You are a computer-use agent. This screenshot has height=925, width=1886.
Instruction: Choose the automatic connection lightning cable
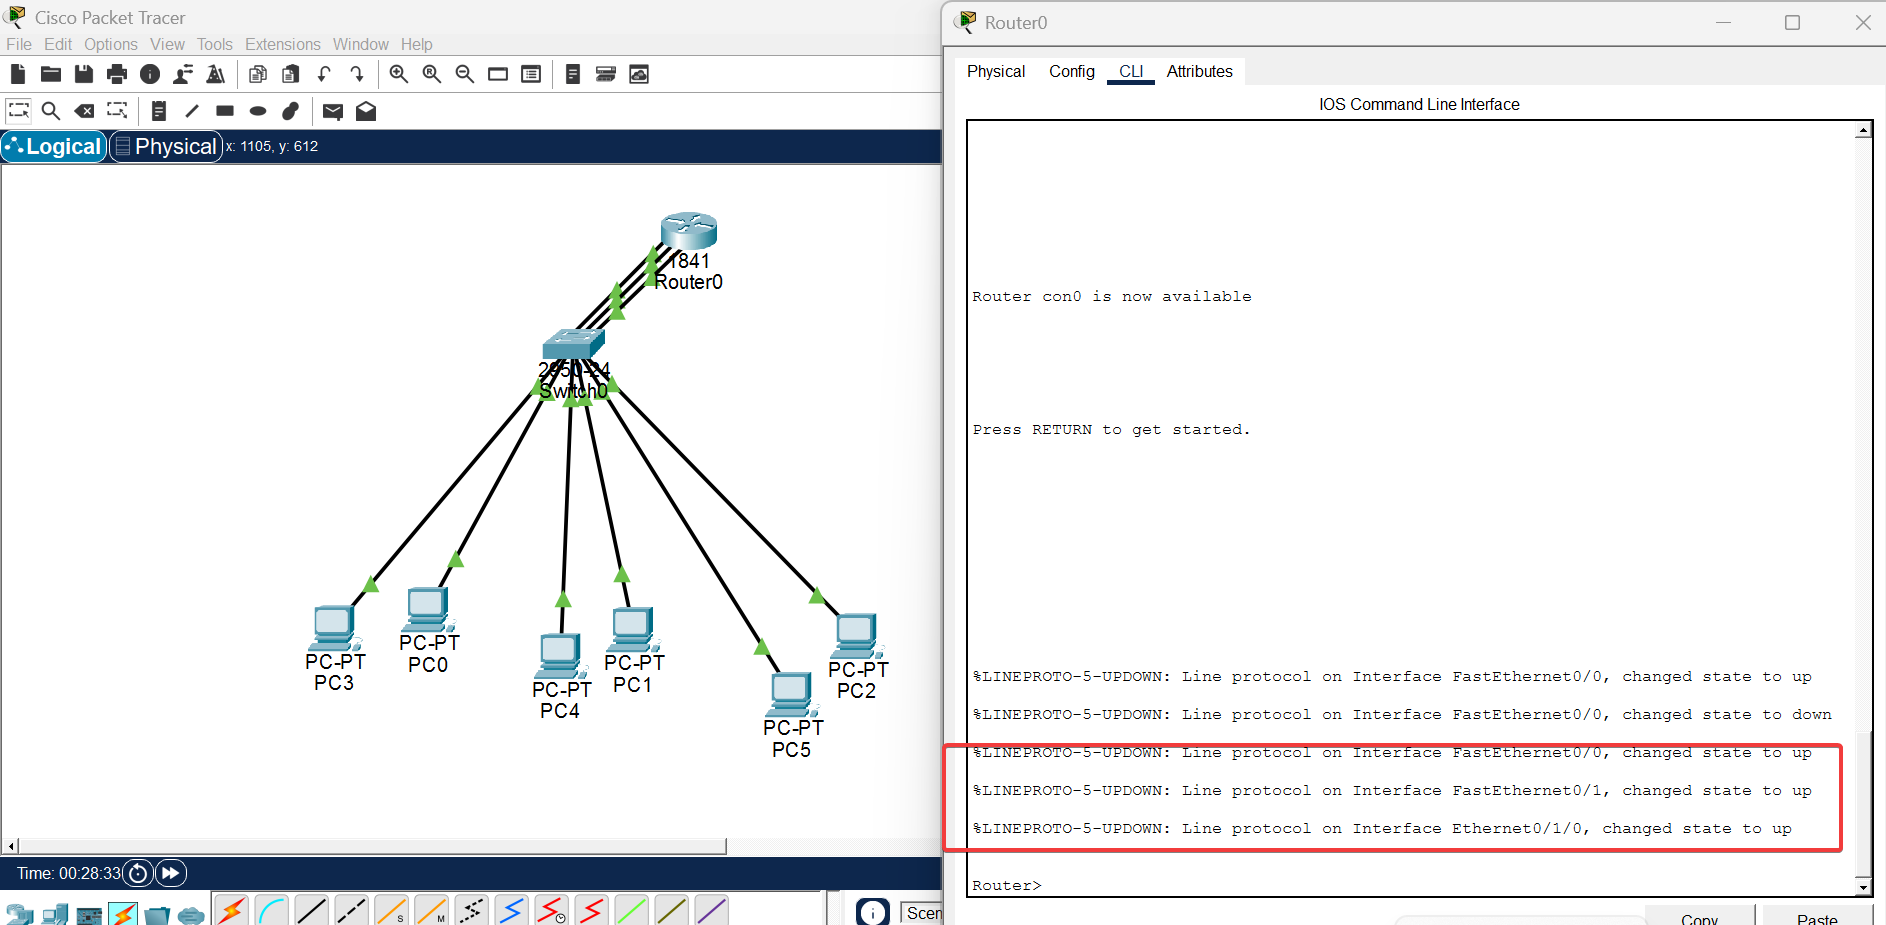point(231,910)
